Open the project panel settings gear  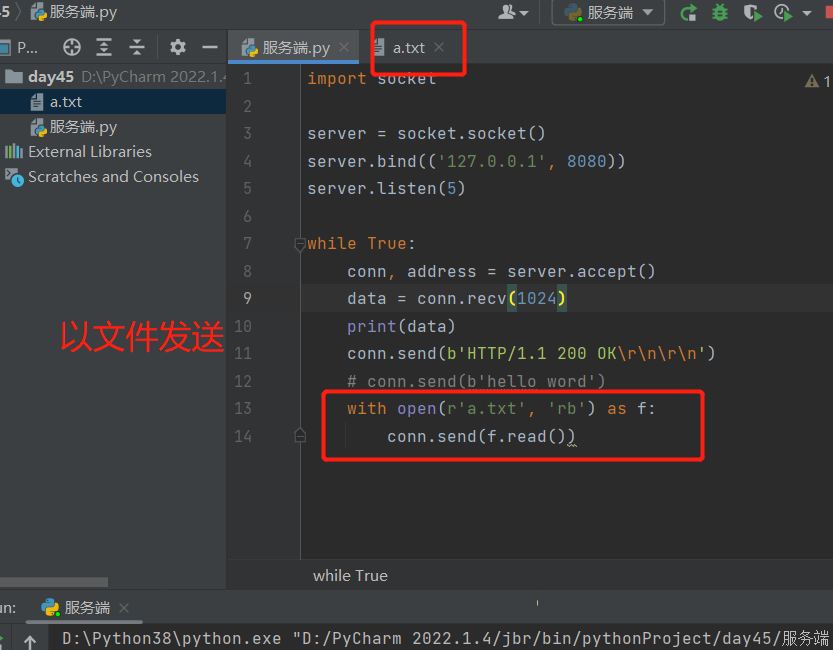177,47
